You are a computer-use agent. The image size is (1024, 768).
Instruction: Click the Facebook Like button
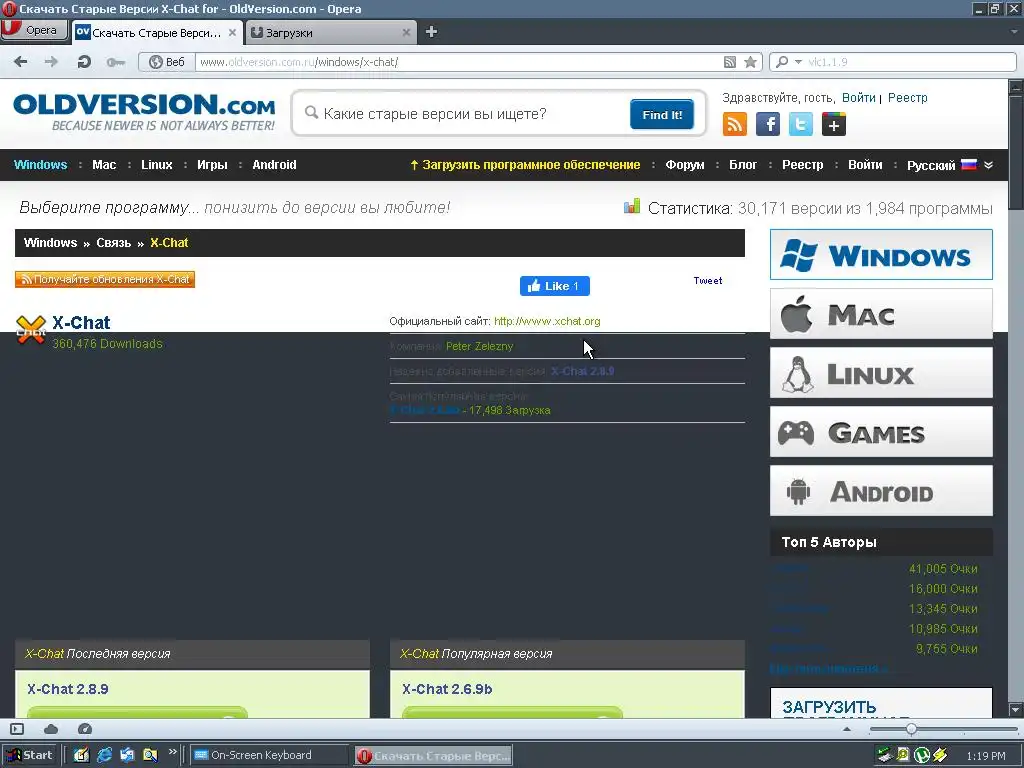[554, 286]
